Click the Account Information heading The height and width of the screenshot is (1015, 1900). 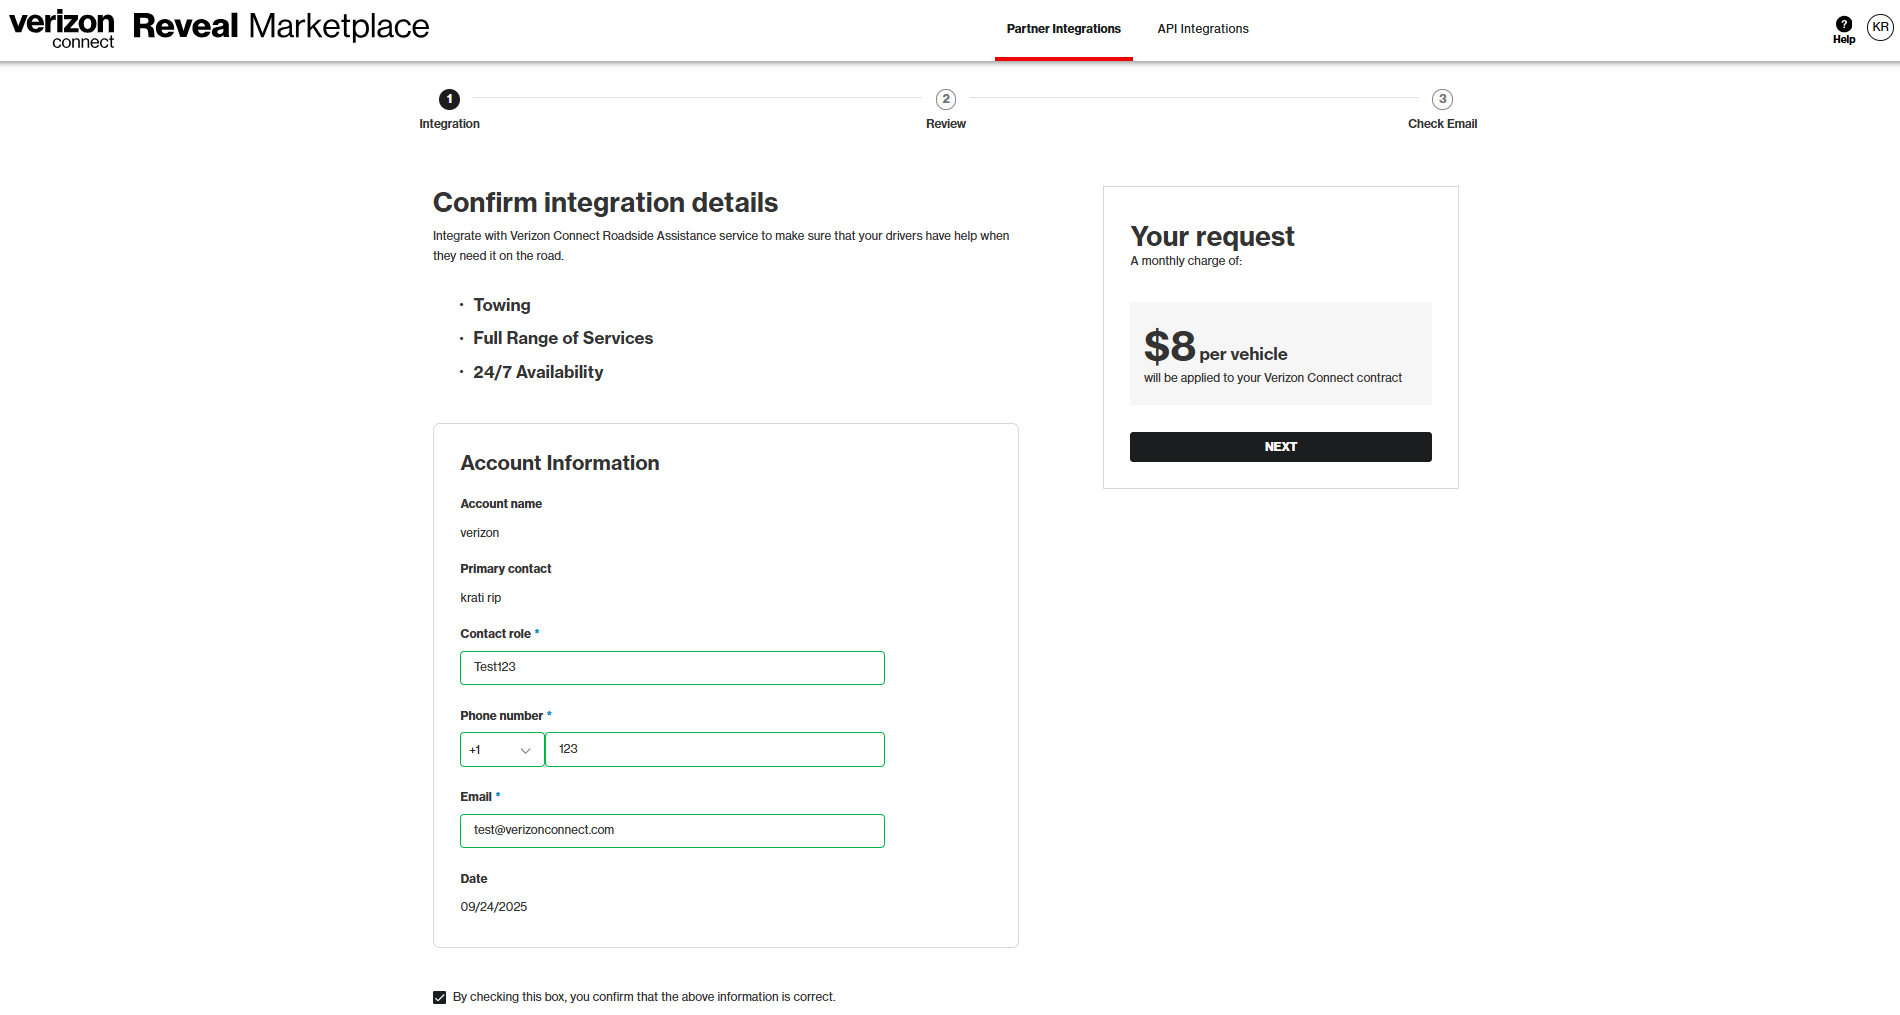[x=560, y=463]
